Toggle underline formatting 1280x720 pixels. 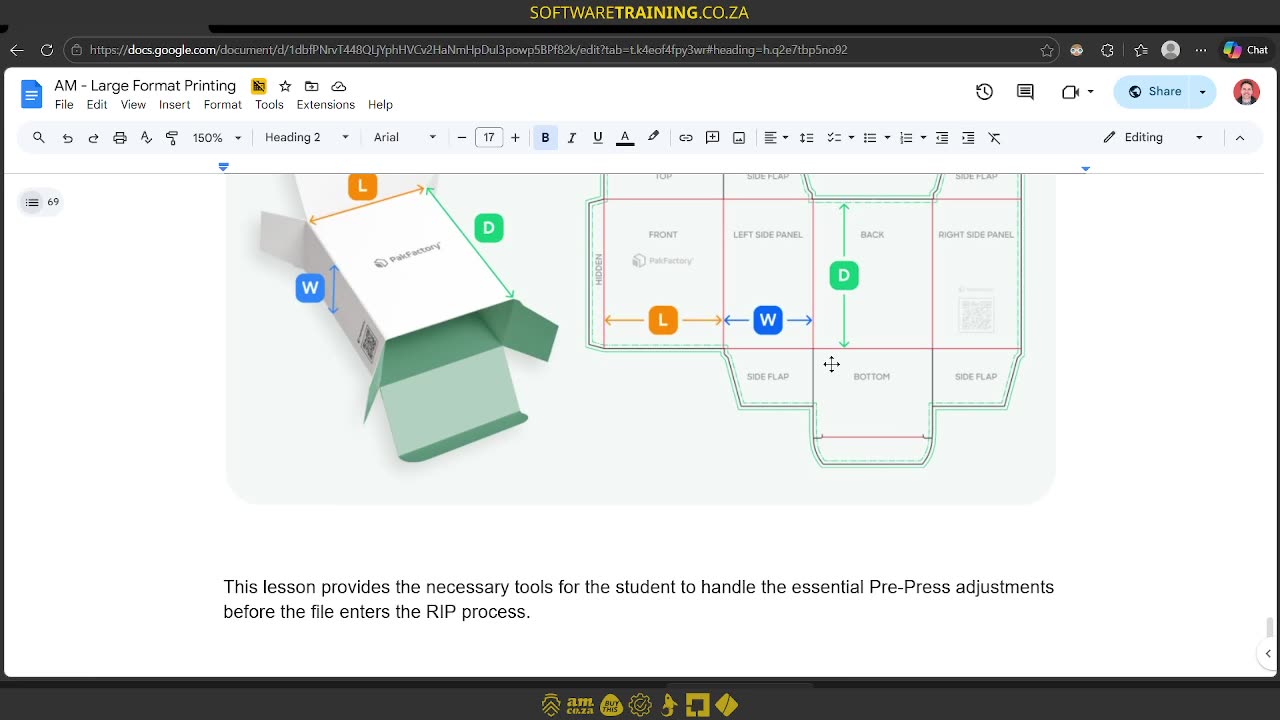click(x=598, y=137)
